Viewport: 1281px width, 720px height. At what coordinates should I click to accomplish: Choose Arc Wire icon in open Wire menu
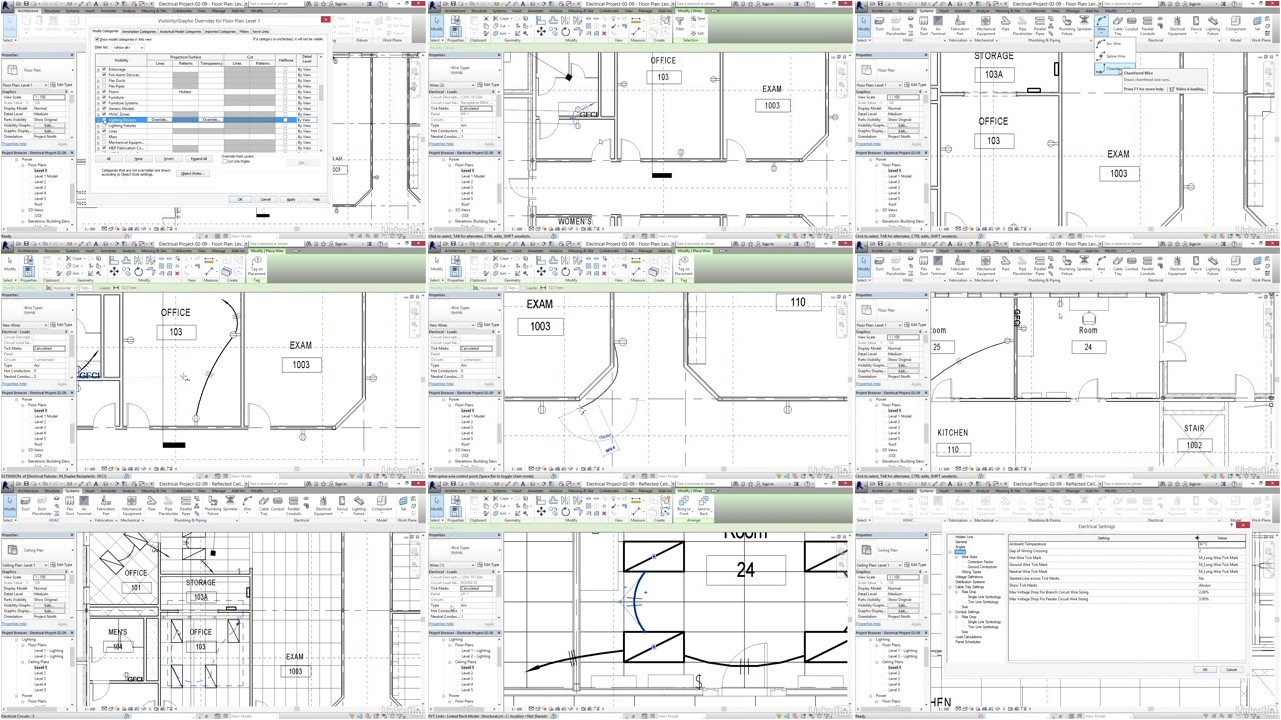[1101, 43]
